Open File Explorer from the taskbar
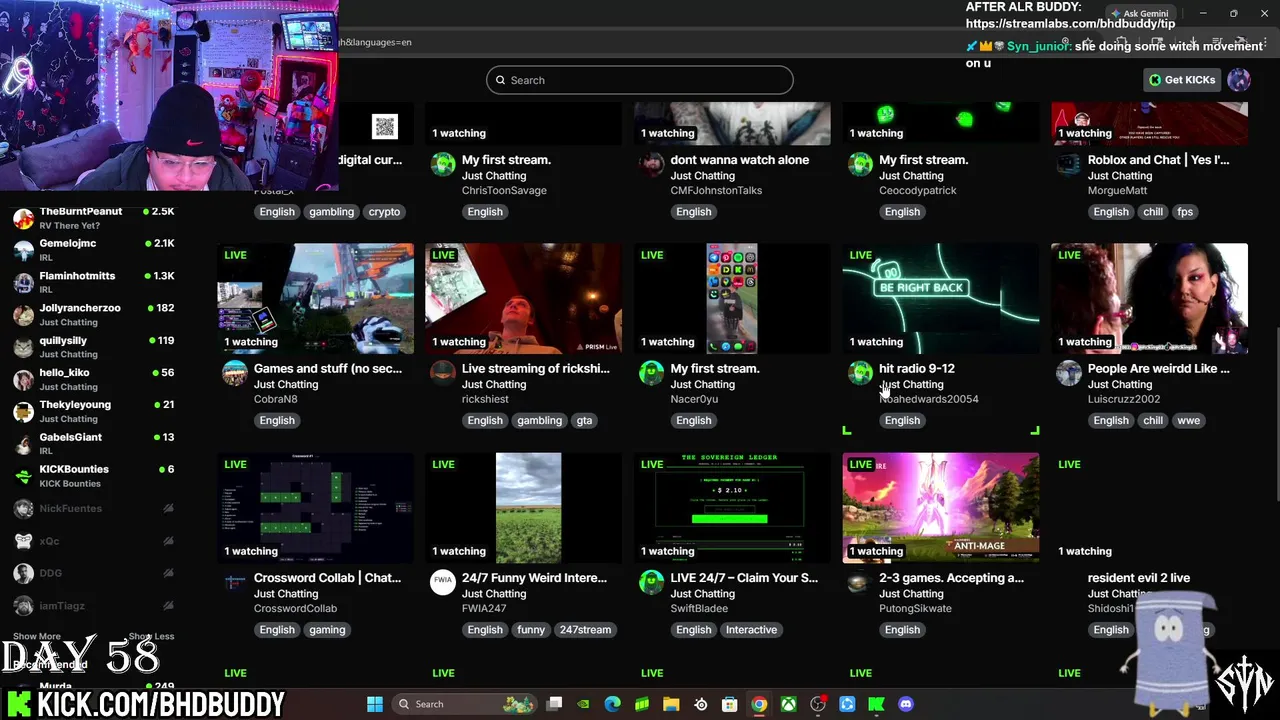Viewport: 1280px width, 720px height. click(x=671, y=704)
